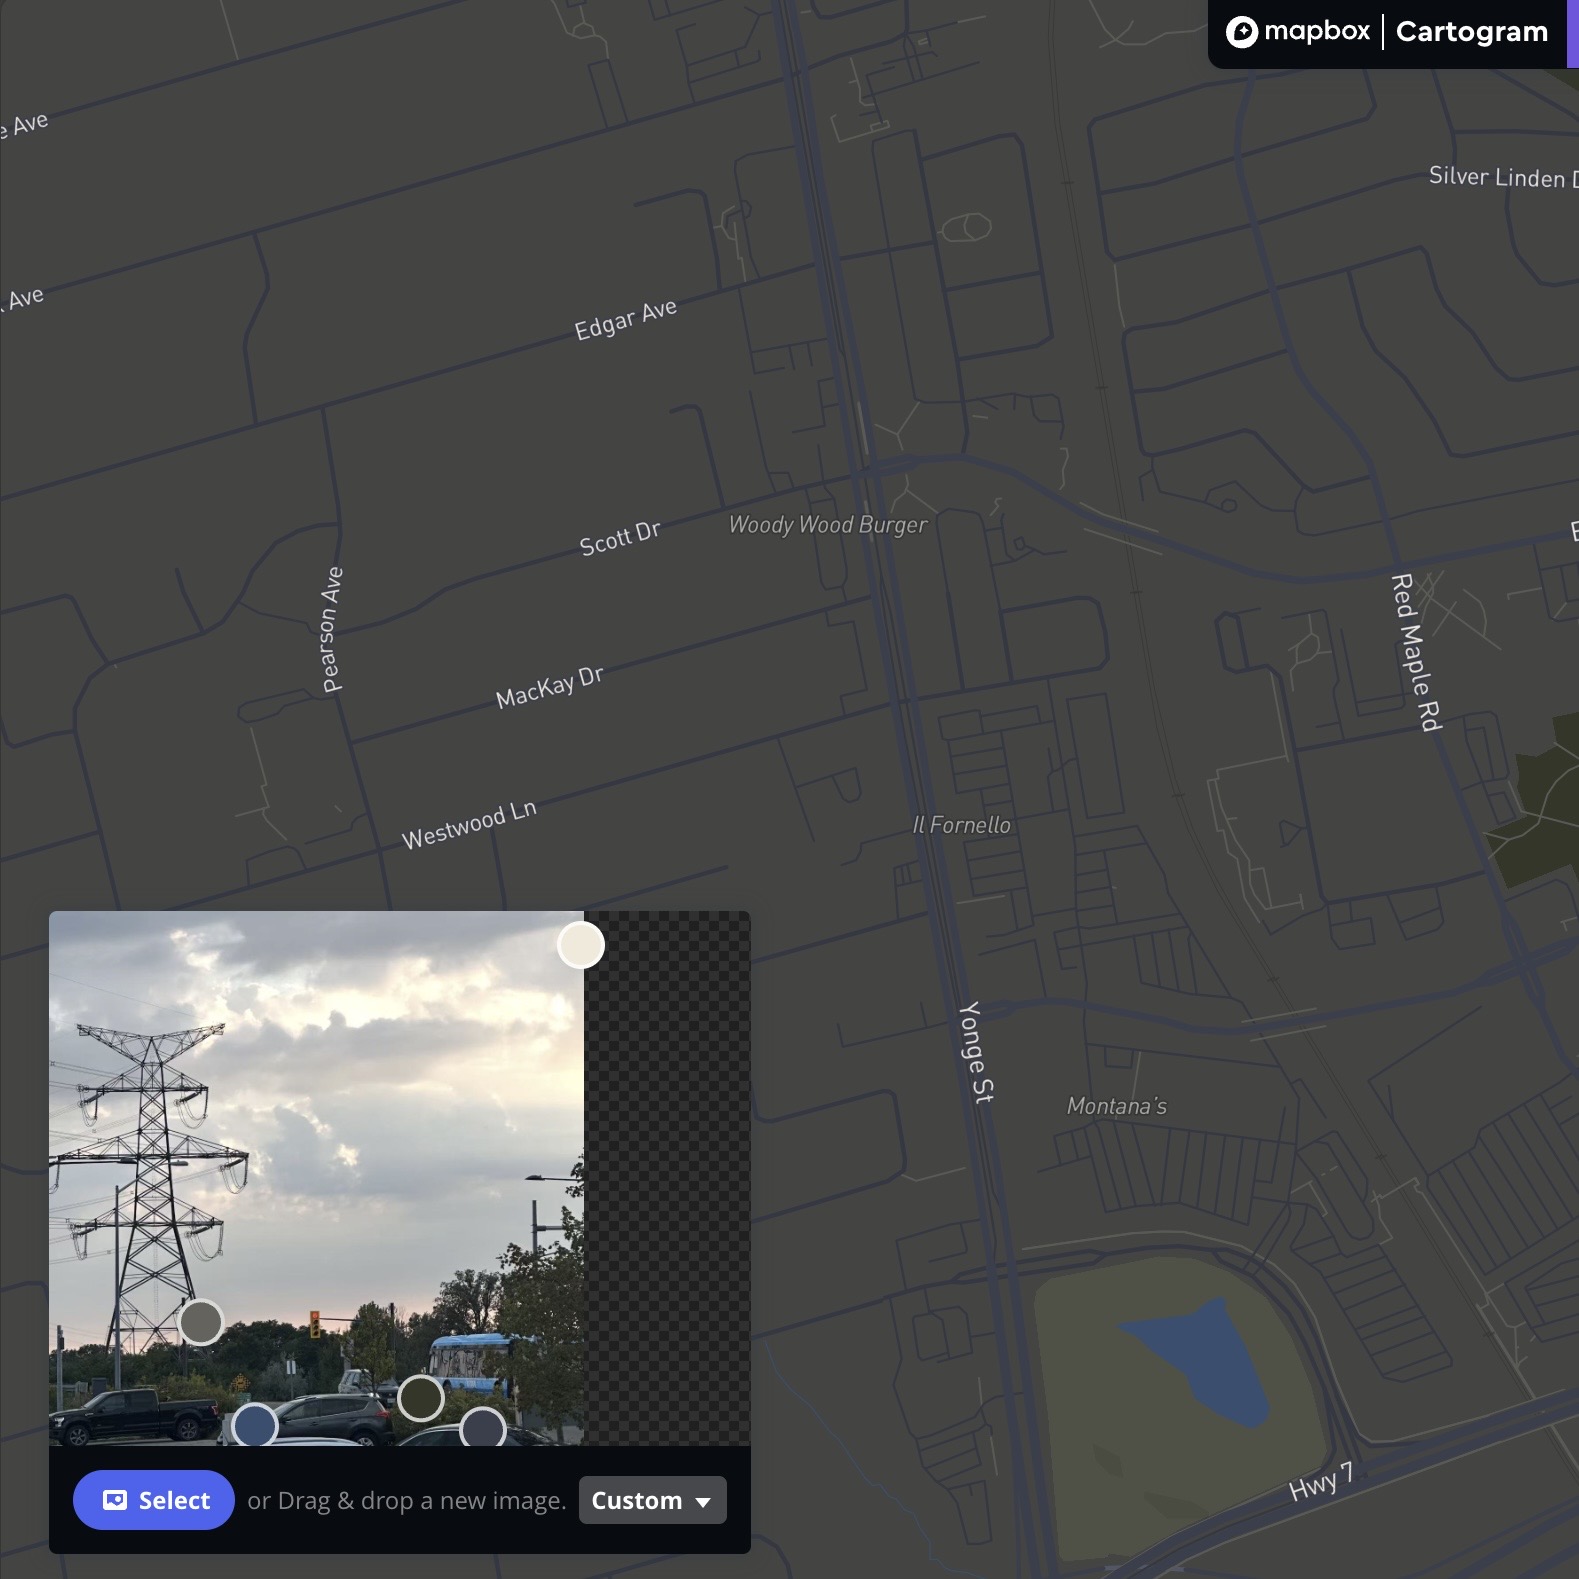Click the Cartogram title
This screenshot has width=1579, height=1579.
pyautogui.click(x=1471, y=32)
